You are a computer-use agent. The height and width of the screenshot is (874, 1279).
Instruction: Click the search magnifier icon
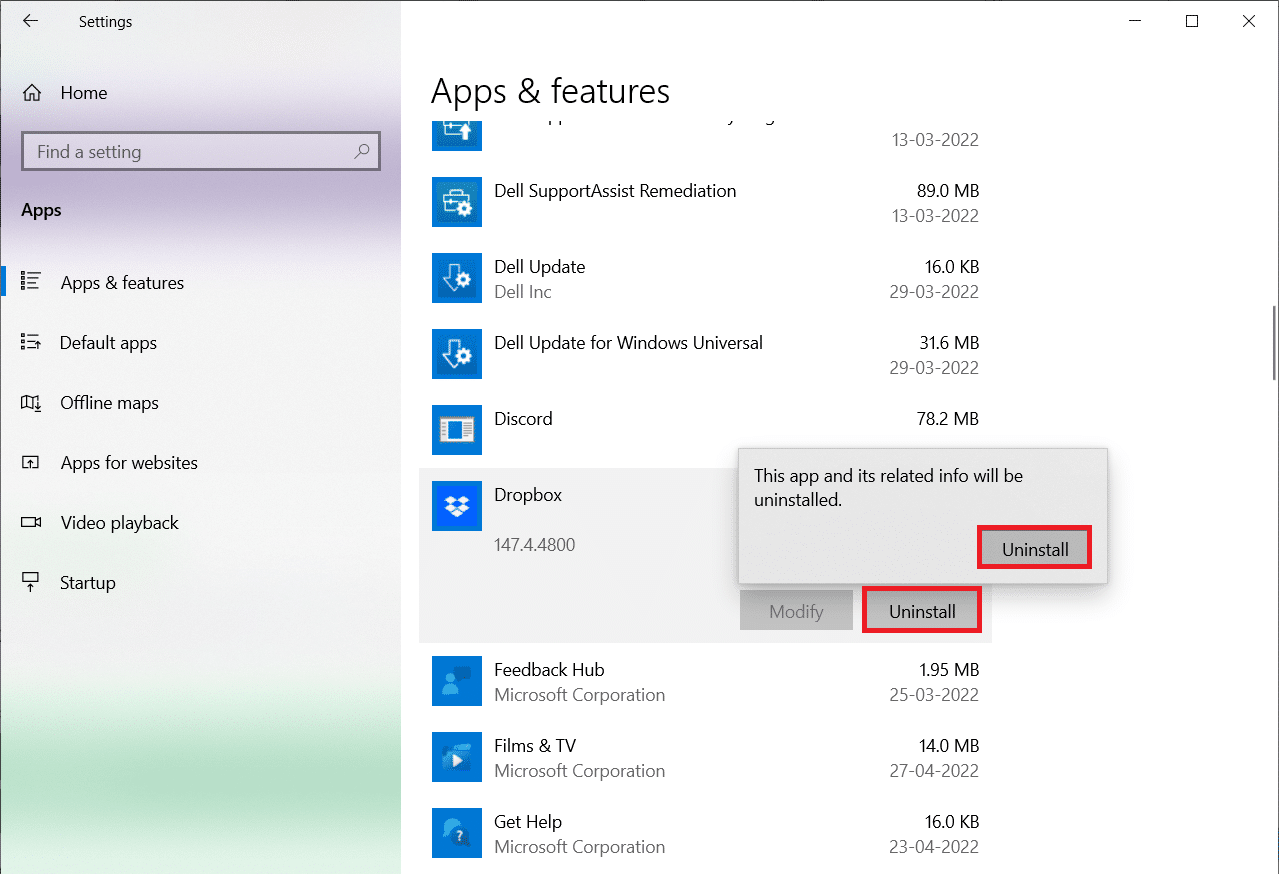point(361,151)
